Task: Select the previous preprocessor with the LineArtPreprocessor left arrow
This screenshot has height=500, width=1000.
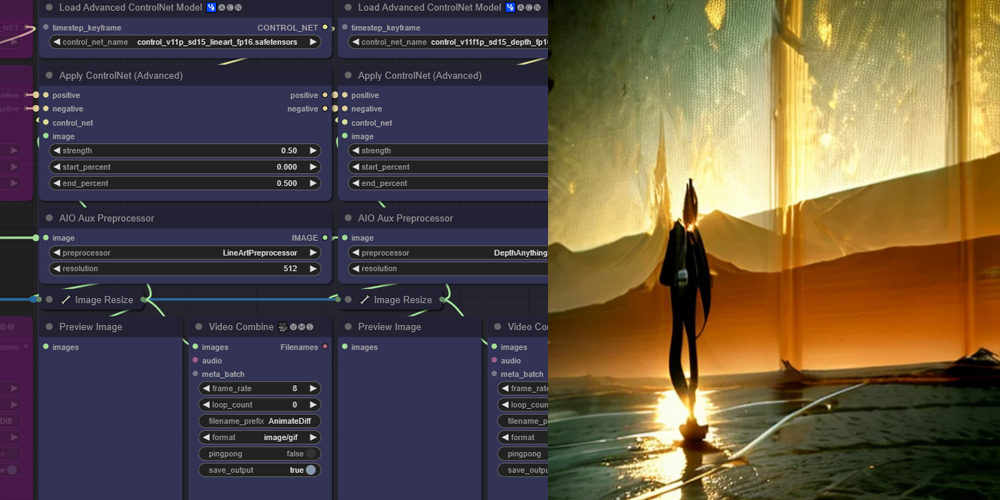Action: tap(57, 253)
